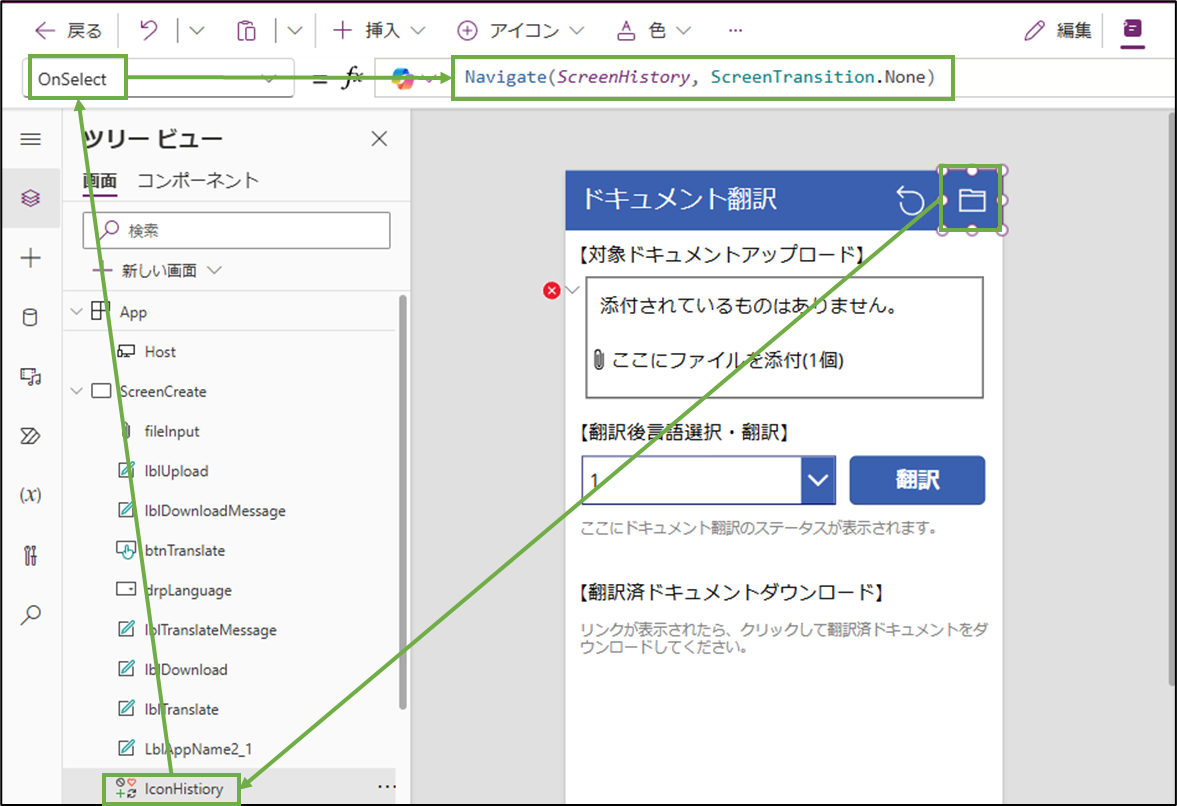
Task: Open the IconHistiory more options ellipsis
Action: 387,787
